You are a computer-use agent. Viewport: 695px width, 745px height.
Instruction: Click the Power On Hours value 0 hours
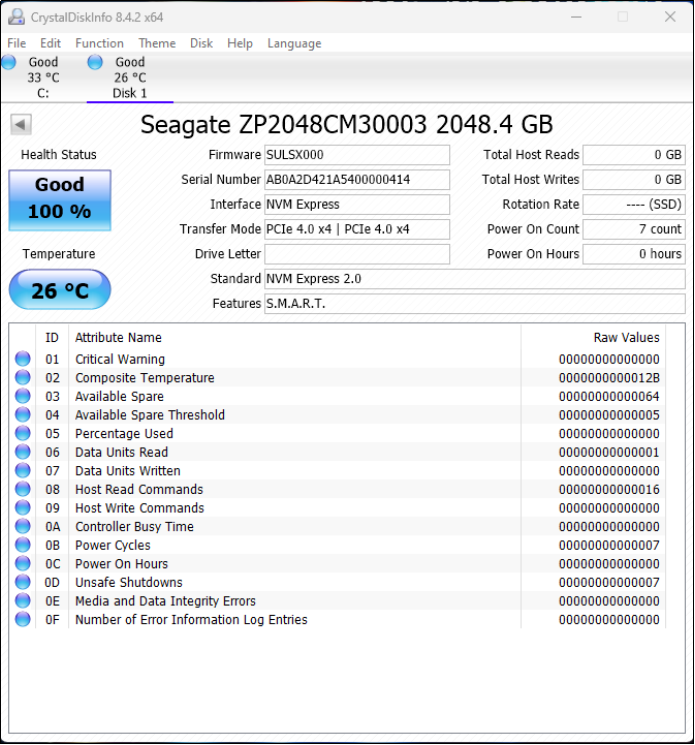634,254
